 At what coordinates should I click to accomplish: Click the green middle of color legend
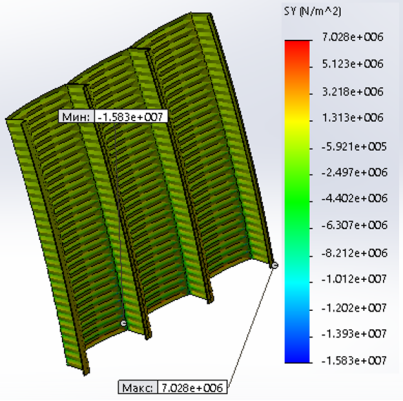tap(297, 200)
